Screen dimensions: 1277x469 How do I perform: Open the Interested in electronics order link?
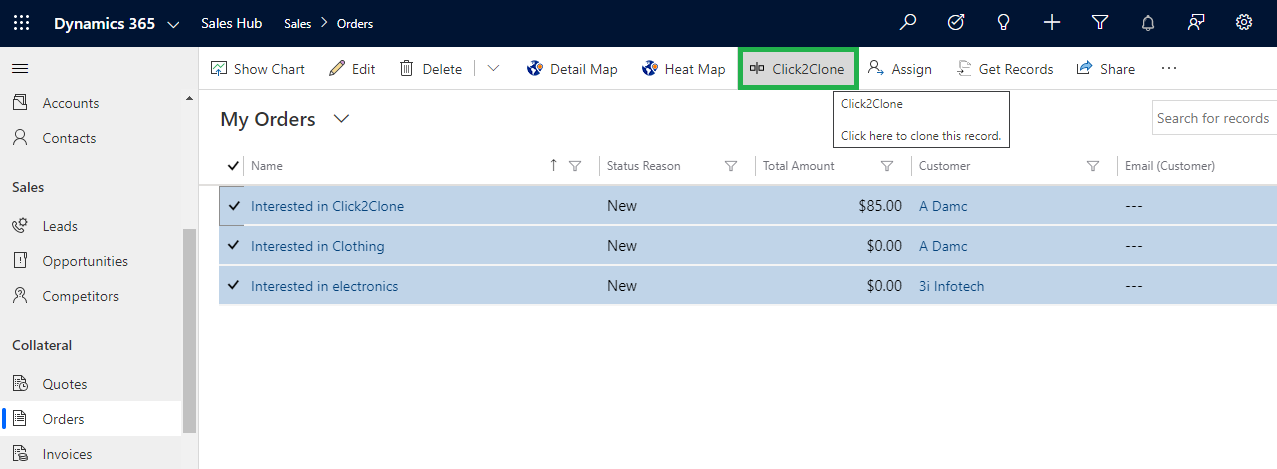coord(324,286)
